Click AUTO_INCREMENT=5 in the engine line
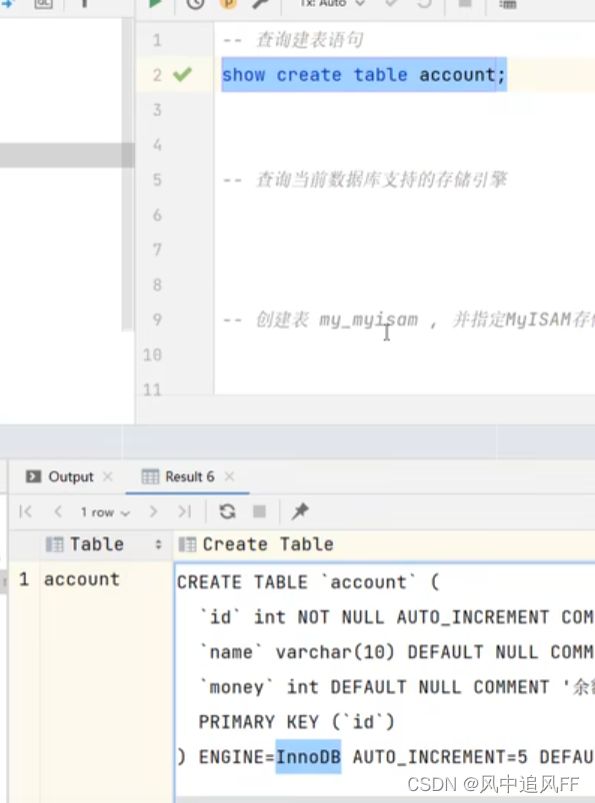595x803 pixels. (x=440, y=757)
